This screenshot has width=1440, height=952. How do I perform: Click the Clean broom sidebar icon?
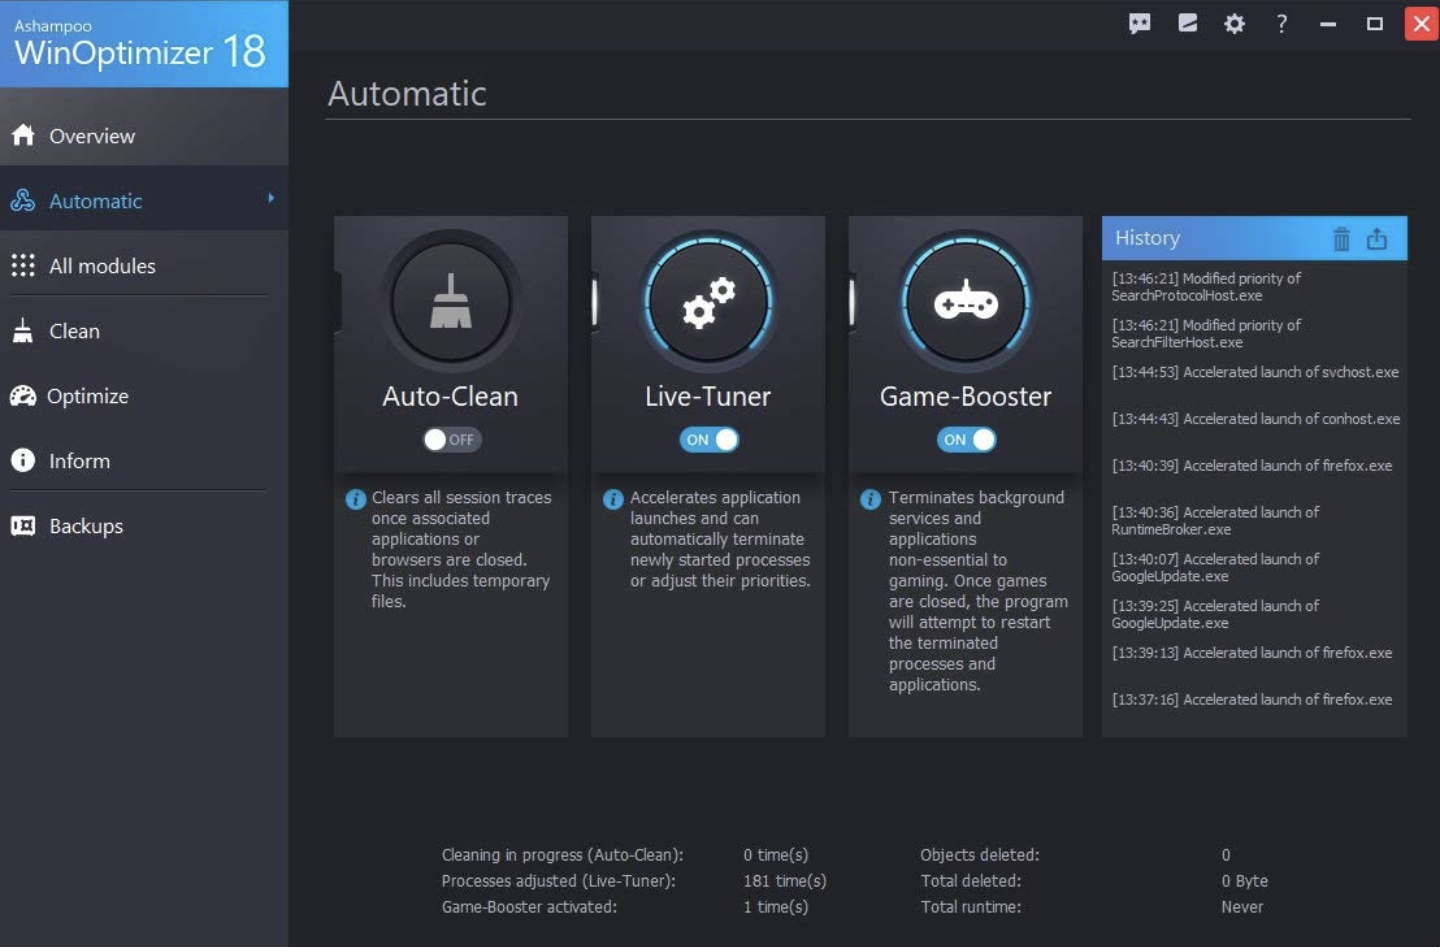(23, 330)
